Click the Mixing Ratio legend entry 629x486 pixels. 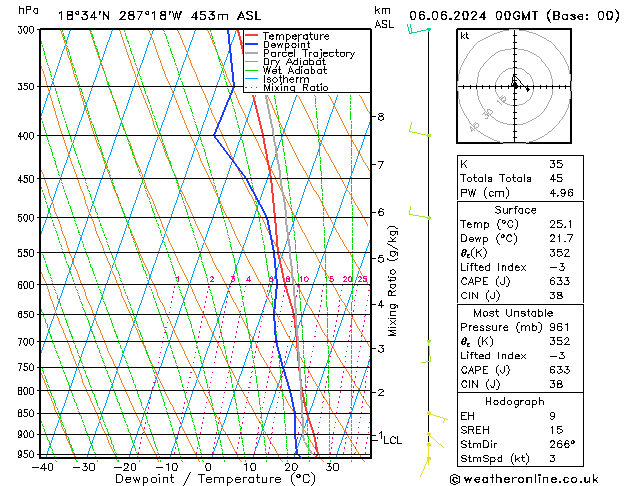pyautogui.click(x=295, y=88)
